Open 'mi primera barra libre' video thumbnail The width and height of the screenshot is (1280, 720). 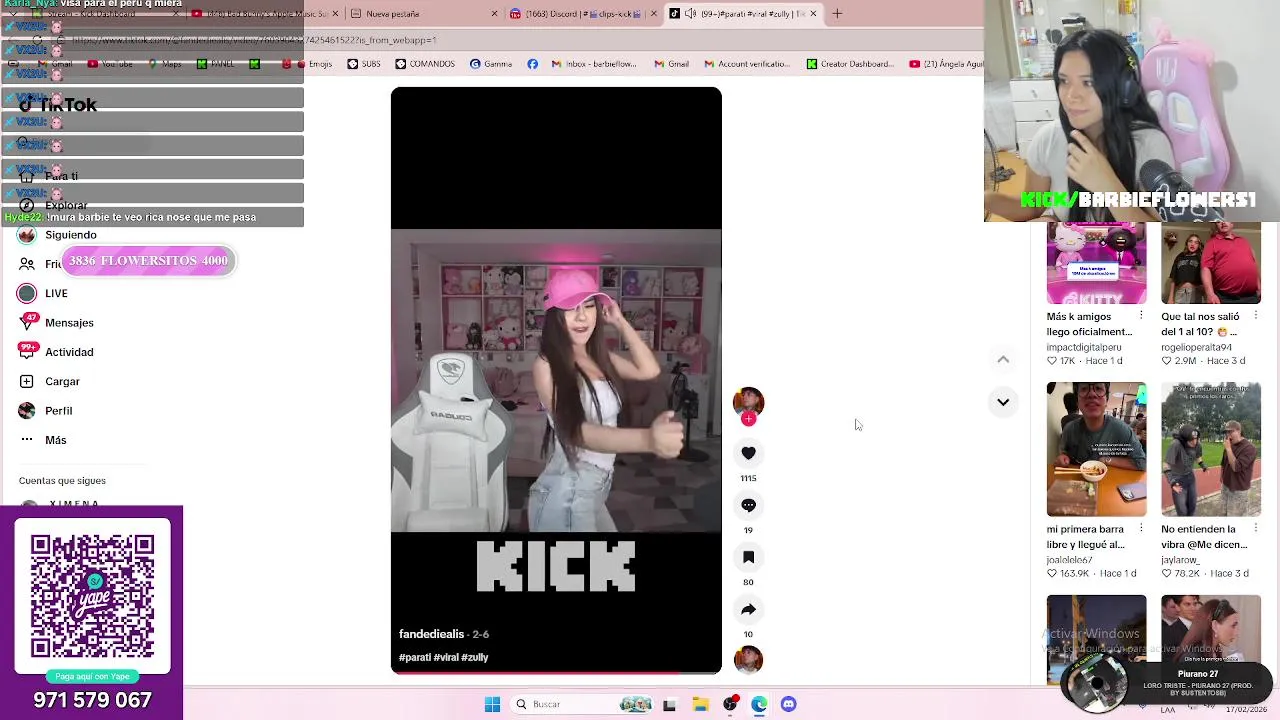(x=1096, y=449)
